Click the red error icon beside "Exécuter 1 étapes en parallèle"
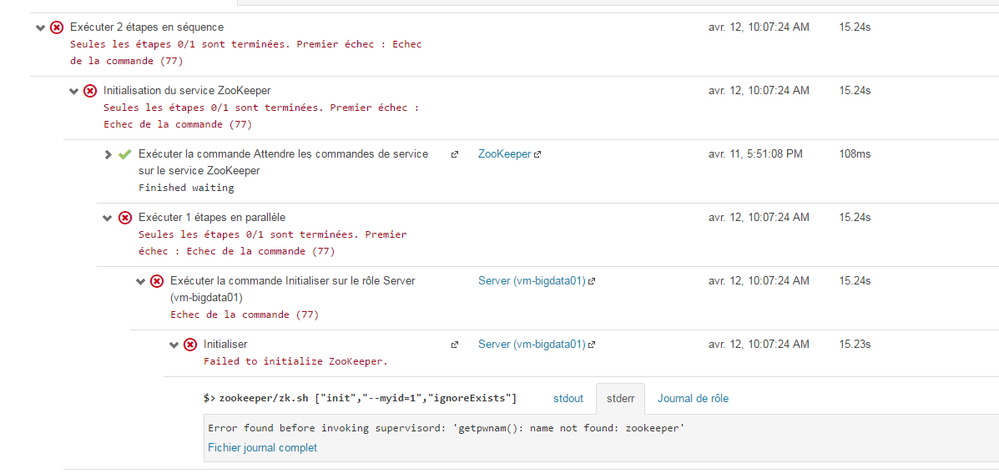 click(125, 217)
